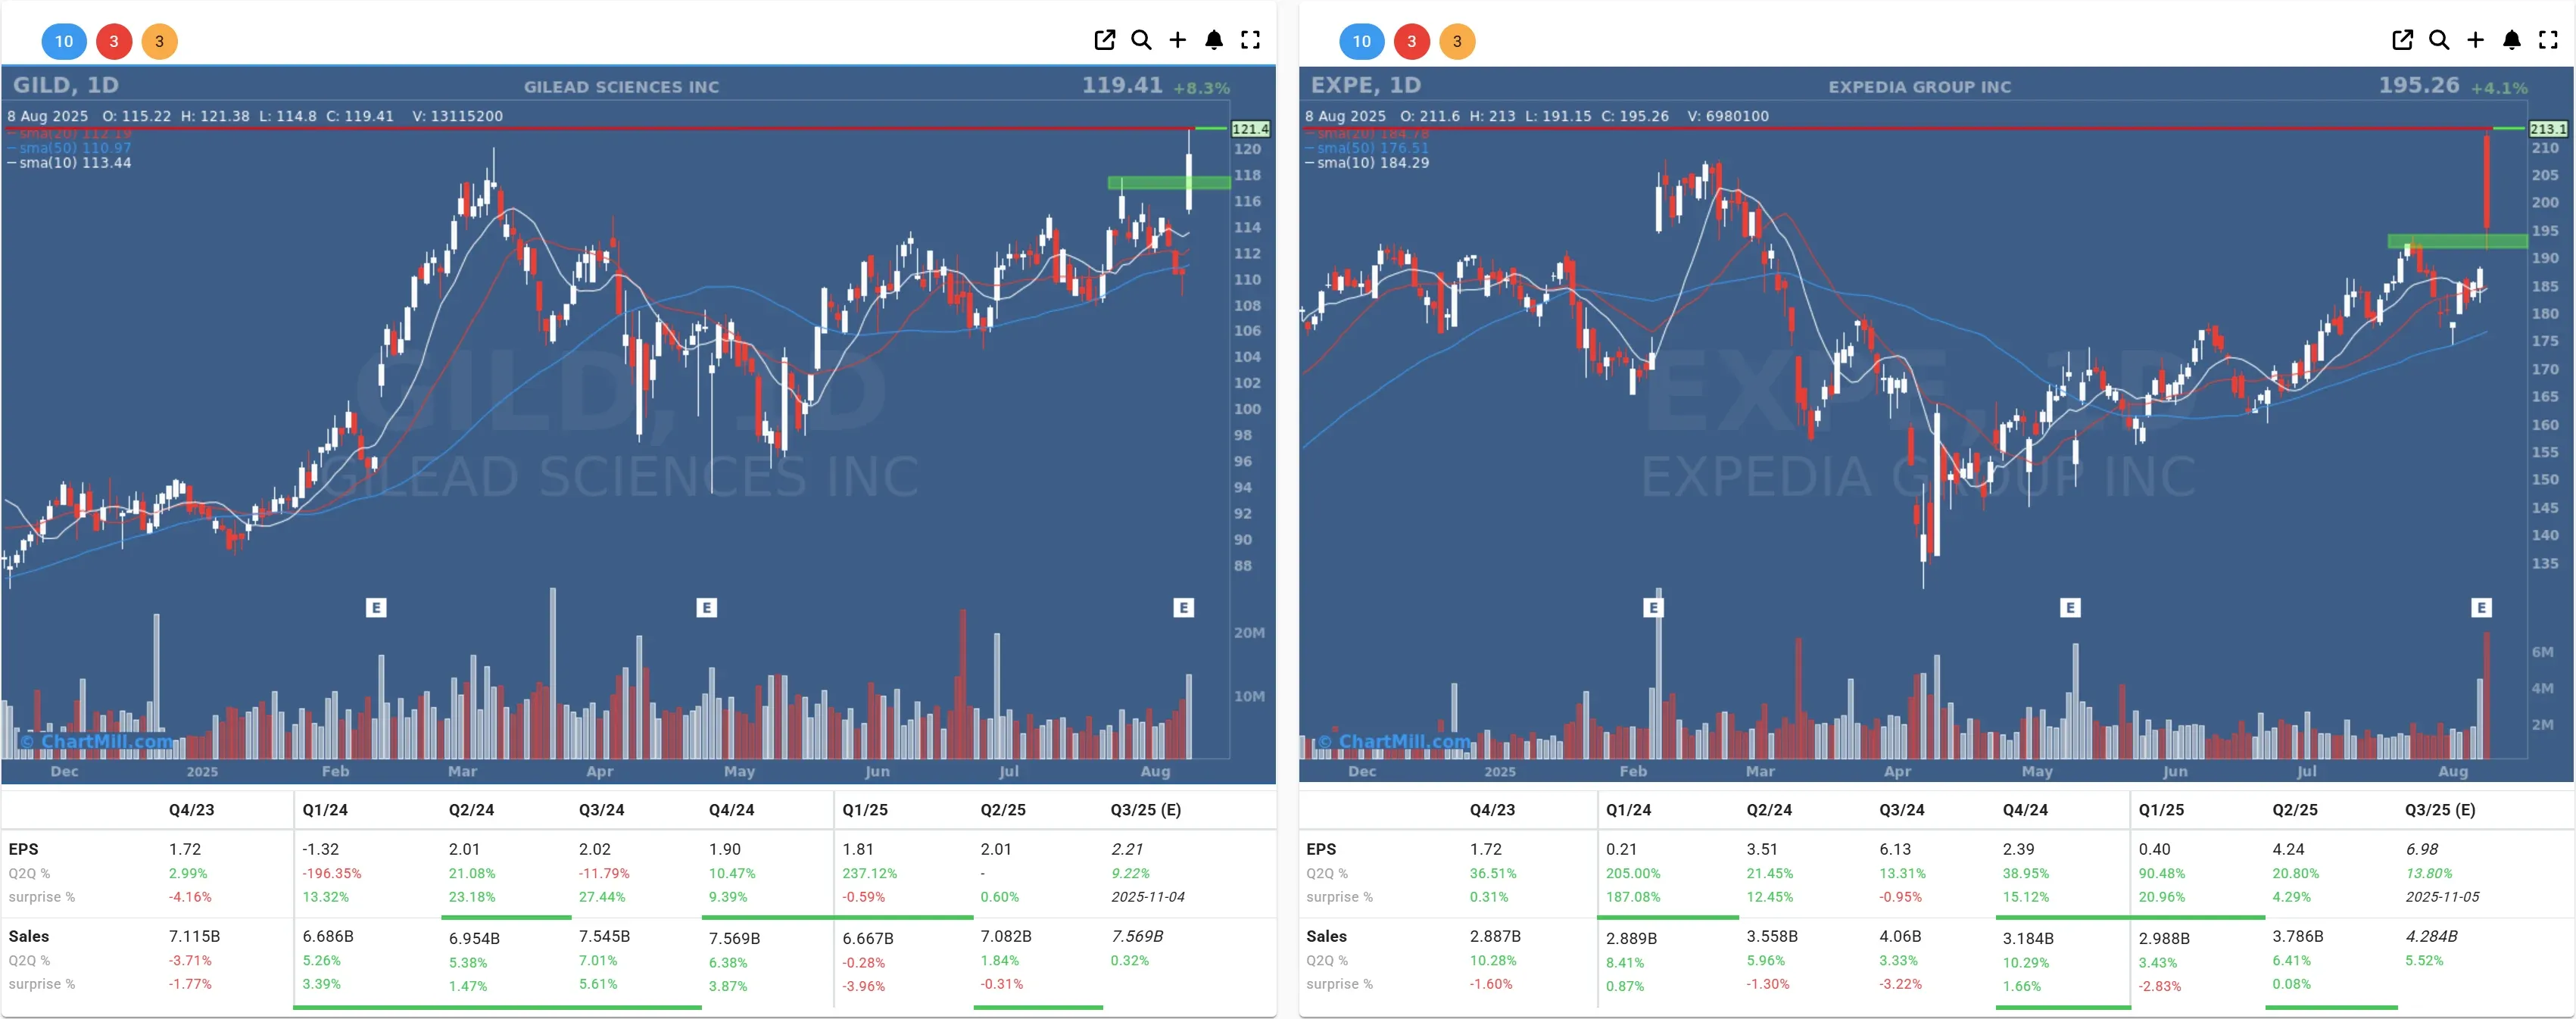Click EXPE earnings date 2025-11-05
This screenshot has height=1019, width=2576.
(x=2442, y=897)
